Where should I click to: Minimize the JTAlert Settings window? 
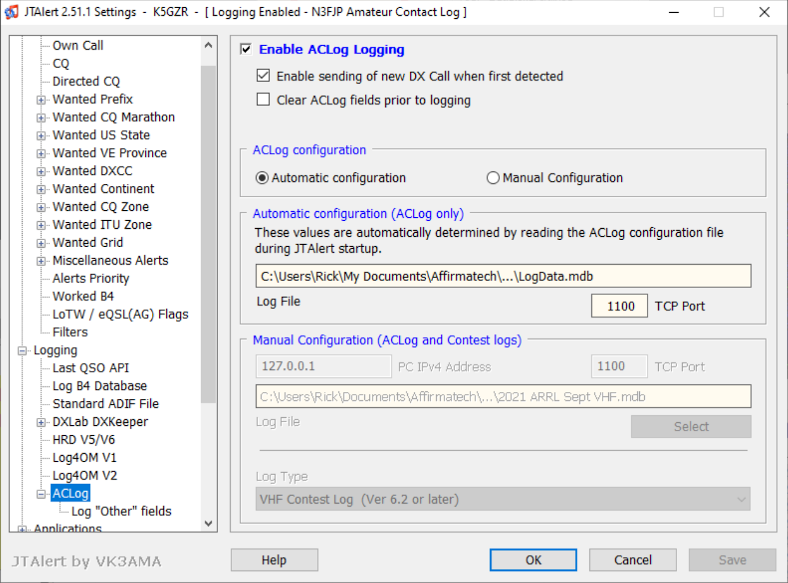(674, 12)
